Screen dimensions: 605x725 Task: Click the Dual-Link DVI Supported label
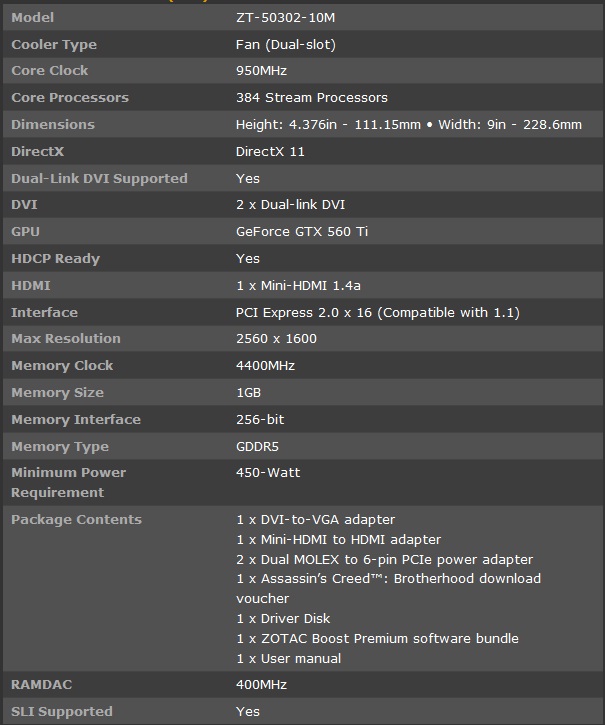[x=99, y=178]
